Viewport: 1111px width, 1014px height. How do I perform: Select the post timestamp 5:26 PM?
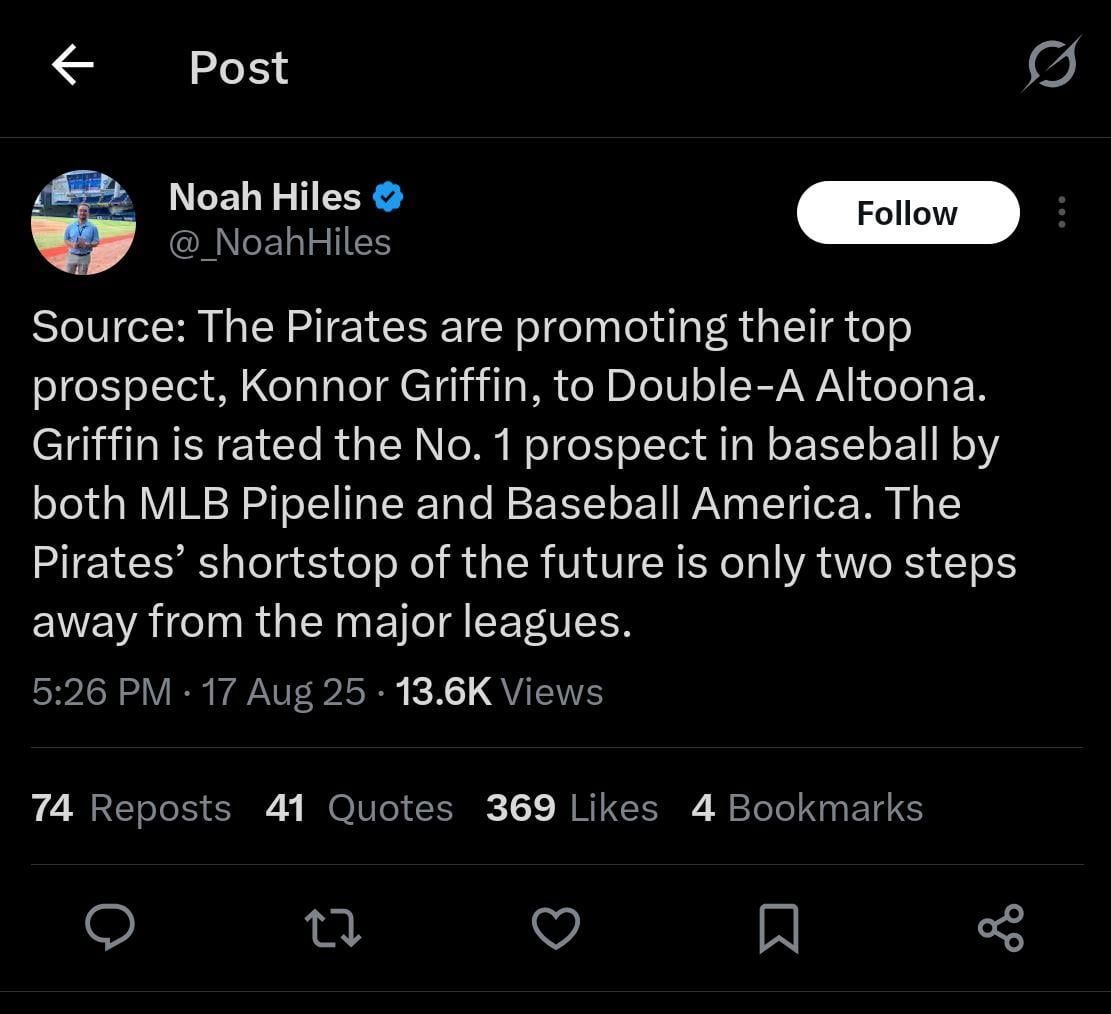coord(101,691)
